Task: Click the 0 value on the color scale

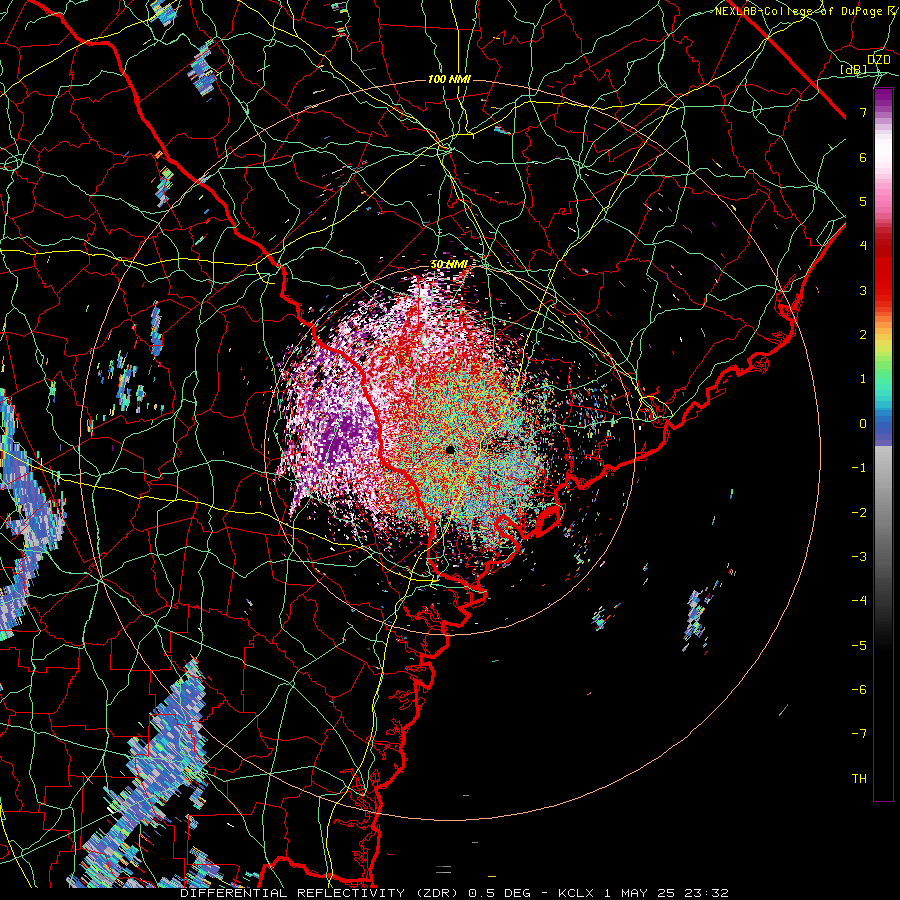Action: pyautogui.click(x=863, y=424)
